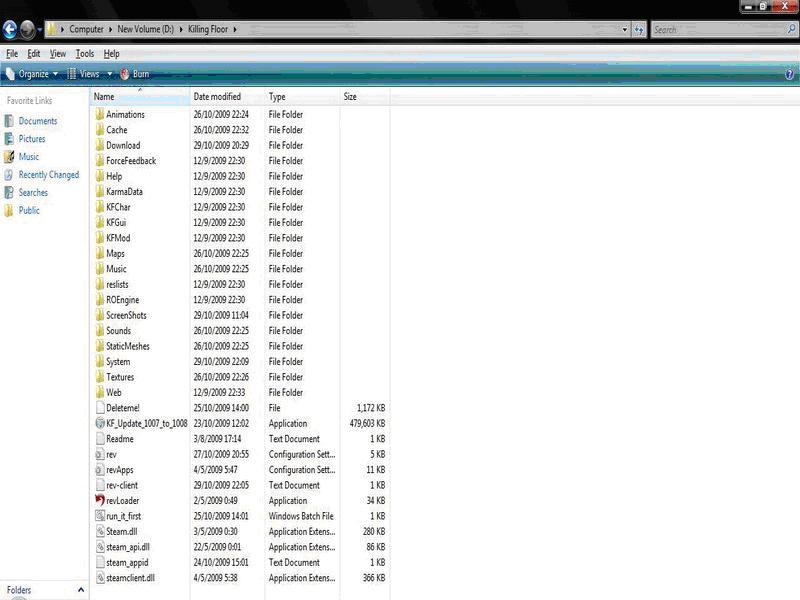Viewport: 800px width, 600px height.
Task: Sort by the Name column header
Action: click(140, 96)
